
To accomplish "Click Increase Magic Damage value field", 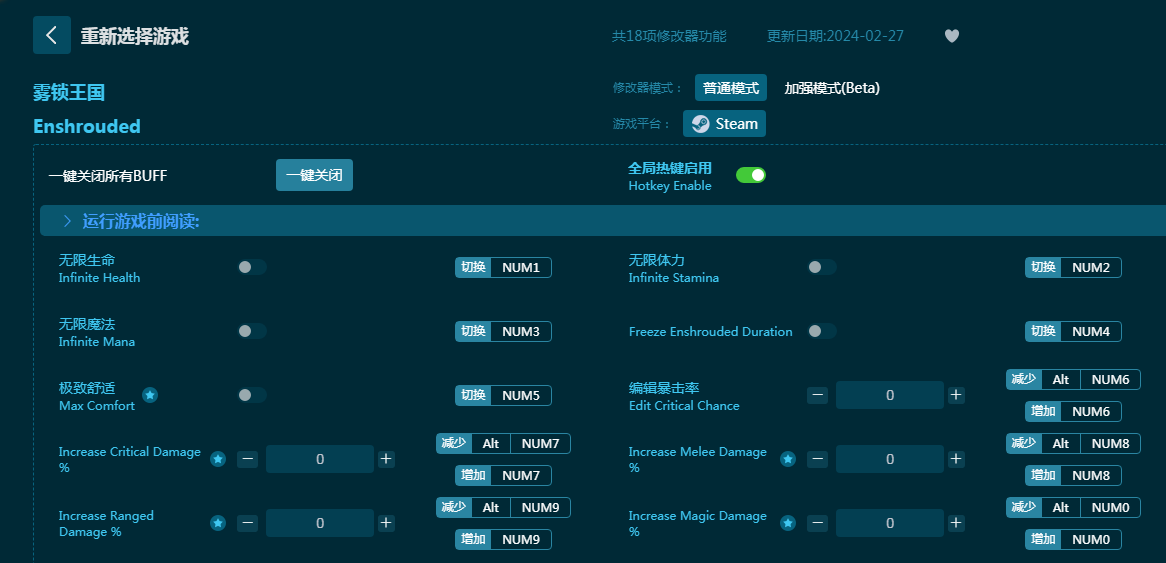I will click(x=890, y=523).
